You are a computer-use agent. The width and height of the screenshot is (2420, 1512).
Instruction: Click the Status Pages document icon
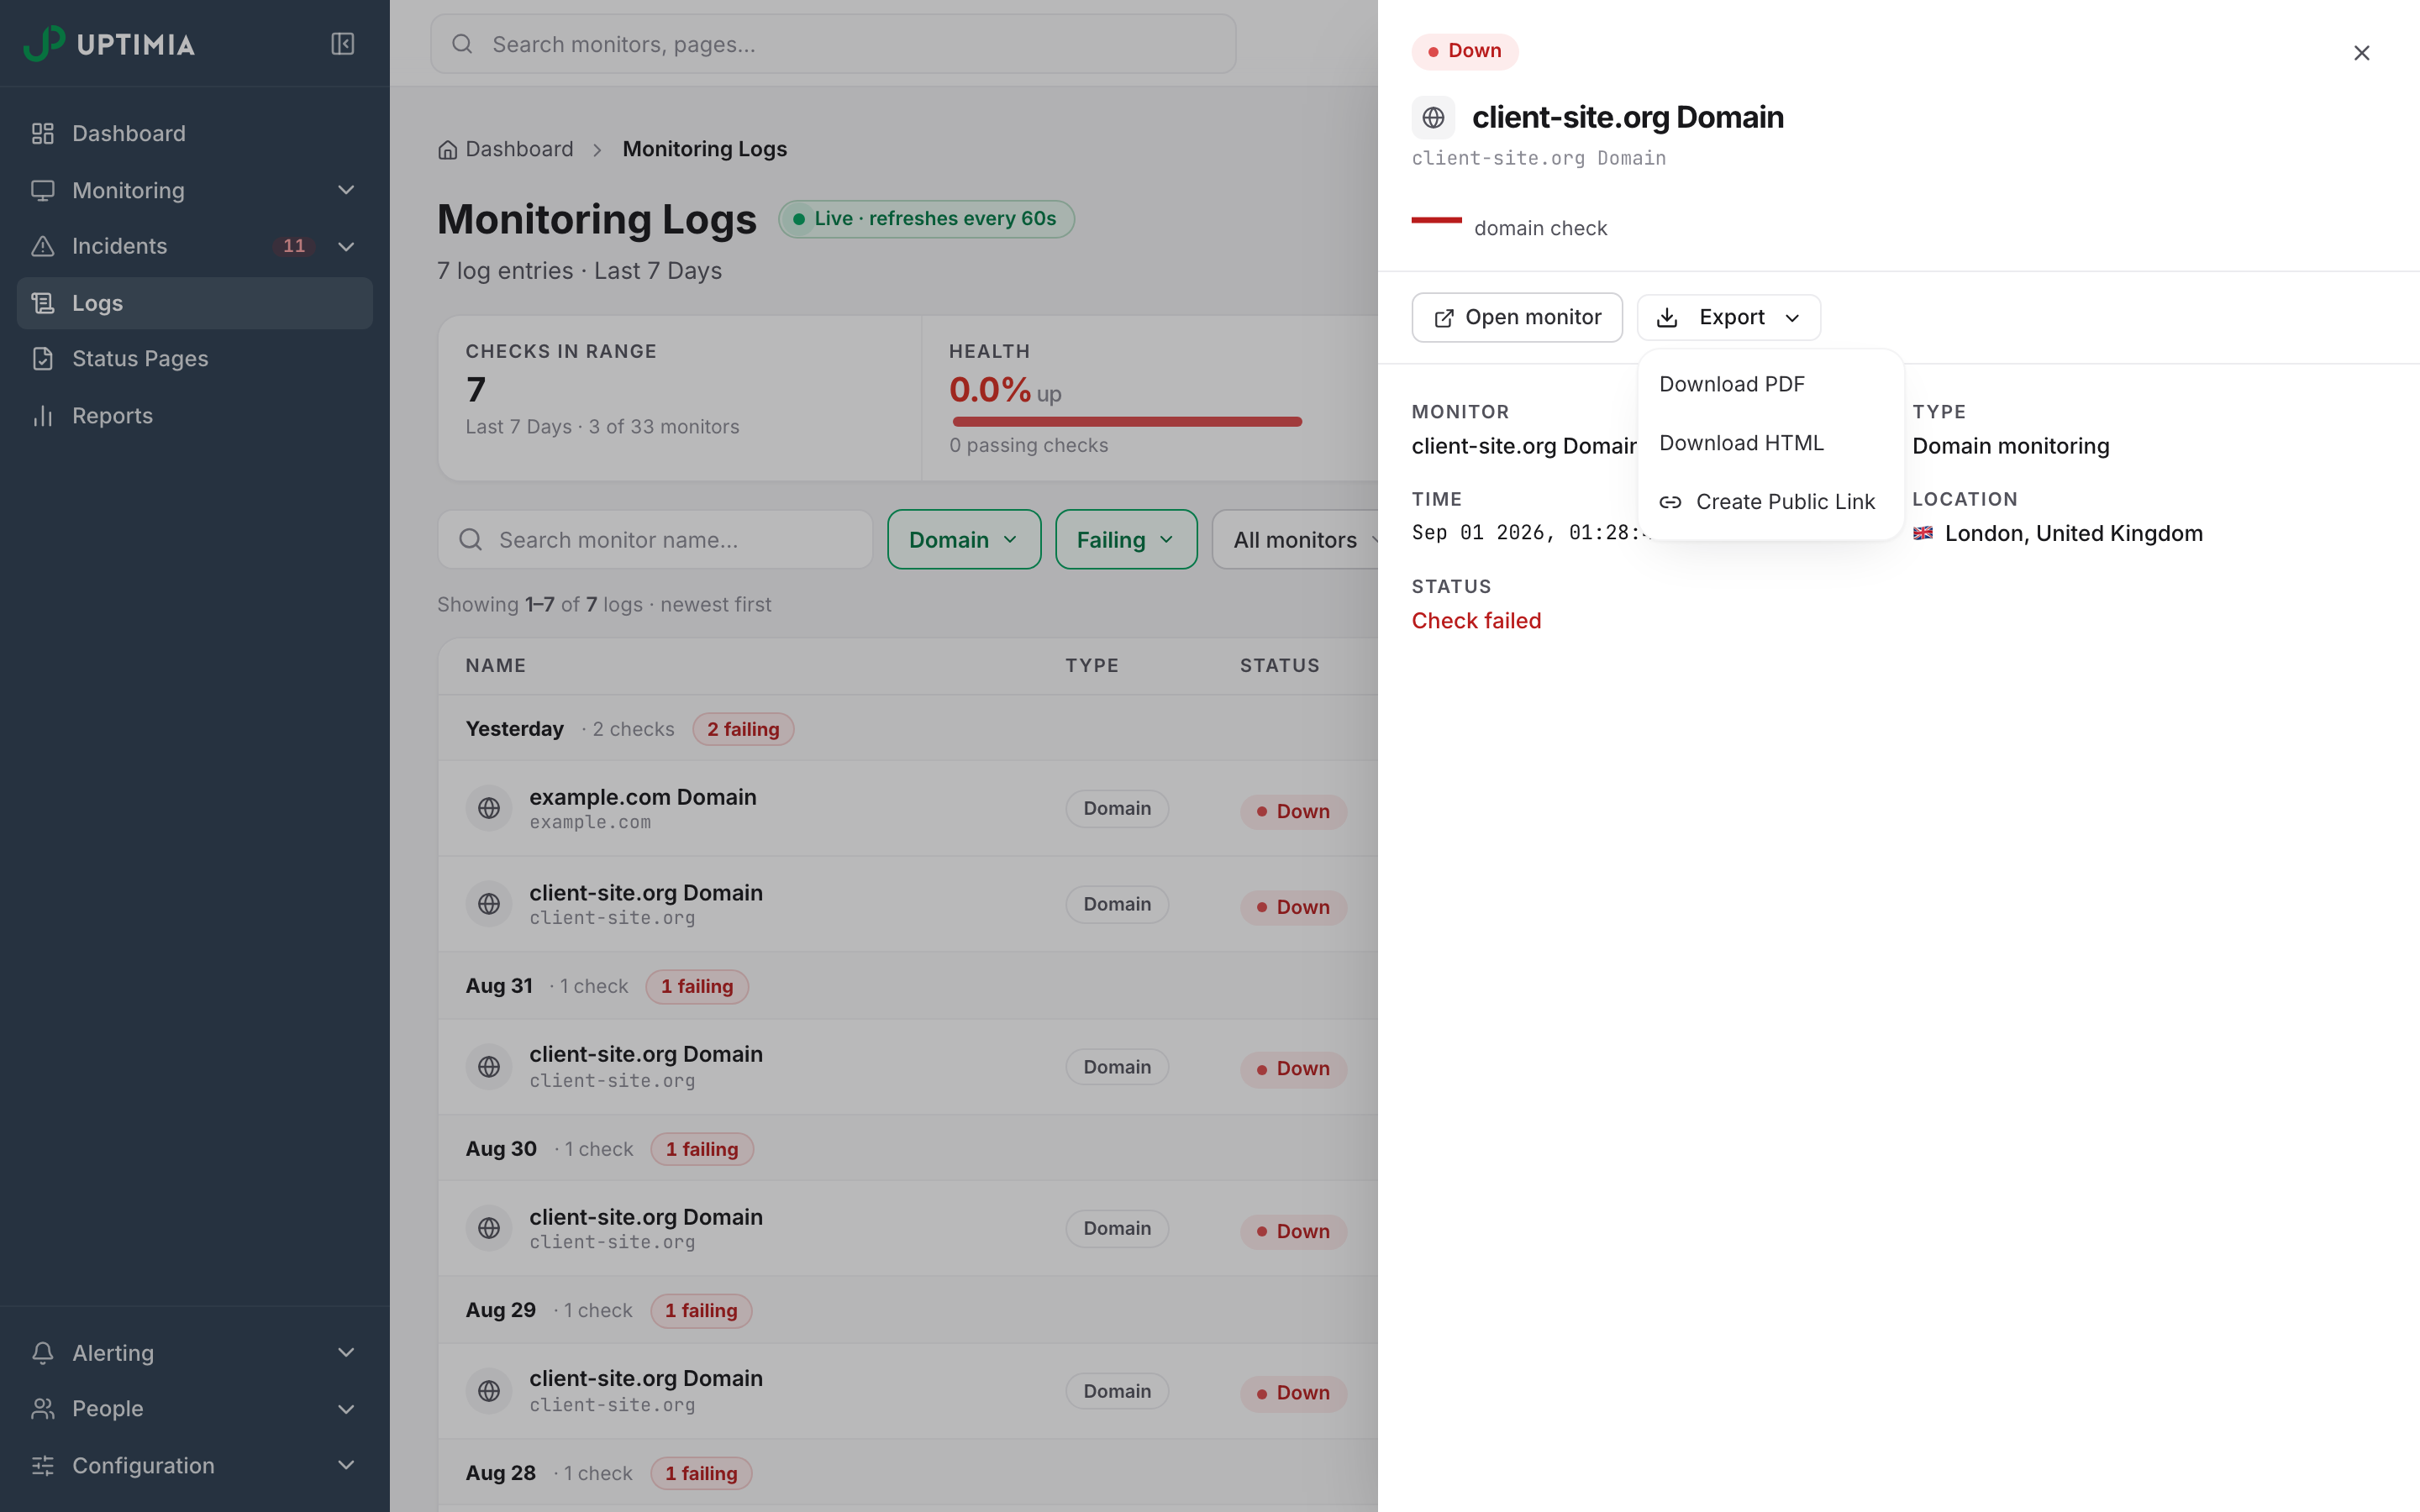[x=42, y=359]
